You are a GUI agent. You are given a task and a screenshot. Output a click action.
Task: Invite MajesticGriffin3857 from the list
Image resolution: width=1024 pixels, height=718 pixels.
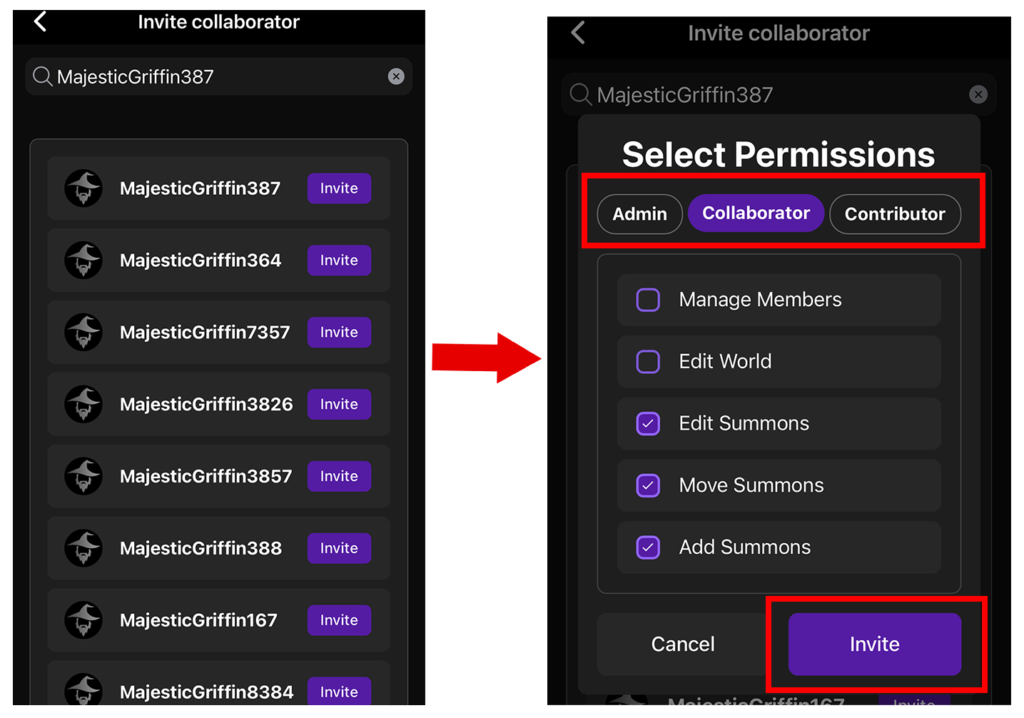339,476
